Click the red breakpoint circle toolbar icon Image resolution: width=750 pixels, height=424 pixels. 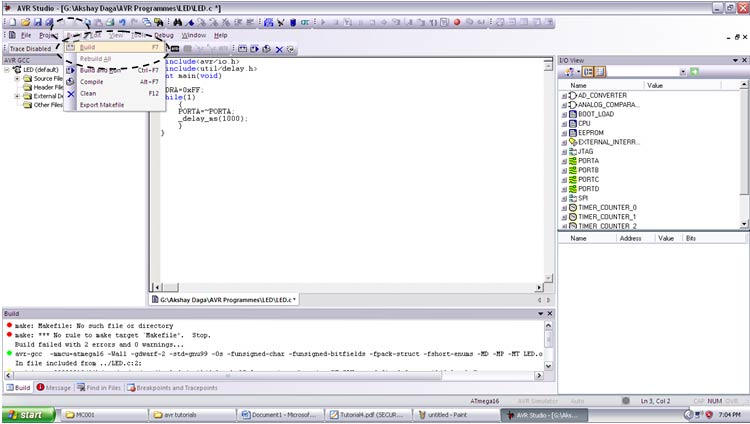tap(457, 22)
